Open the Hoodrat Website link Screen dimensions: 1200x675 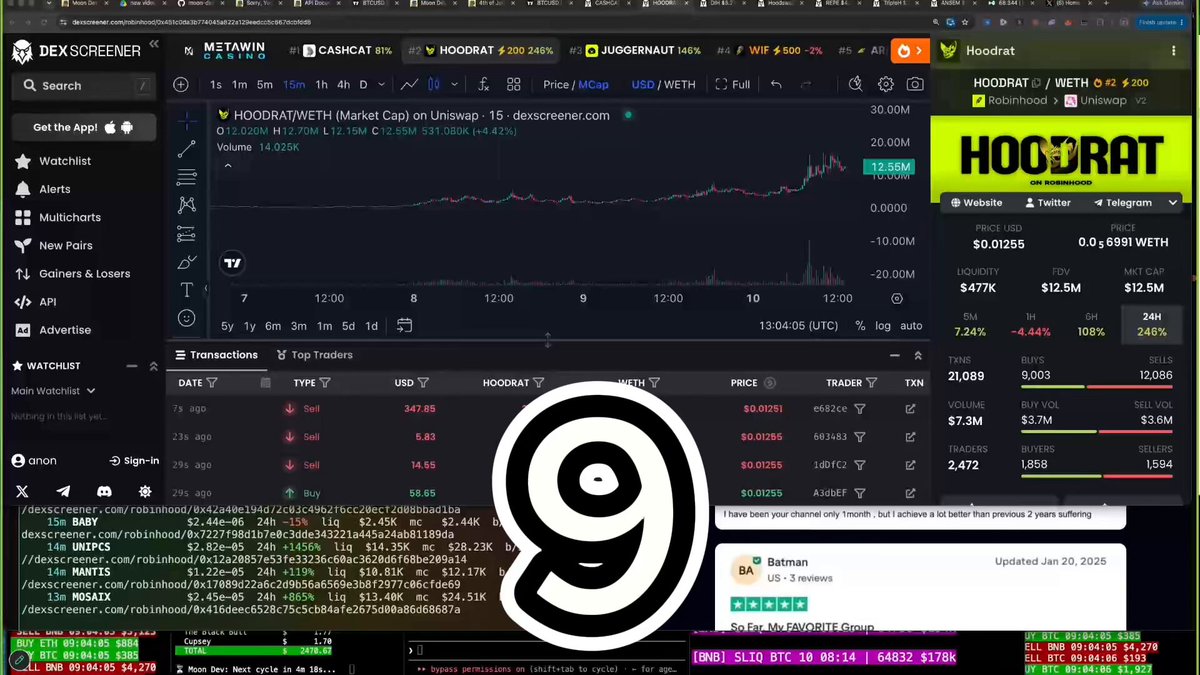point(976,203)
